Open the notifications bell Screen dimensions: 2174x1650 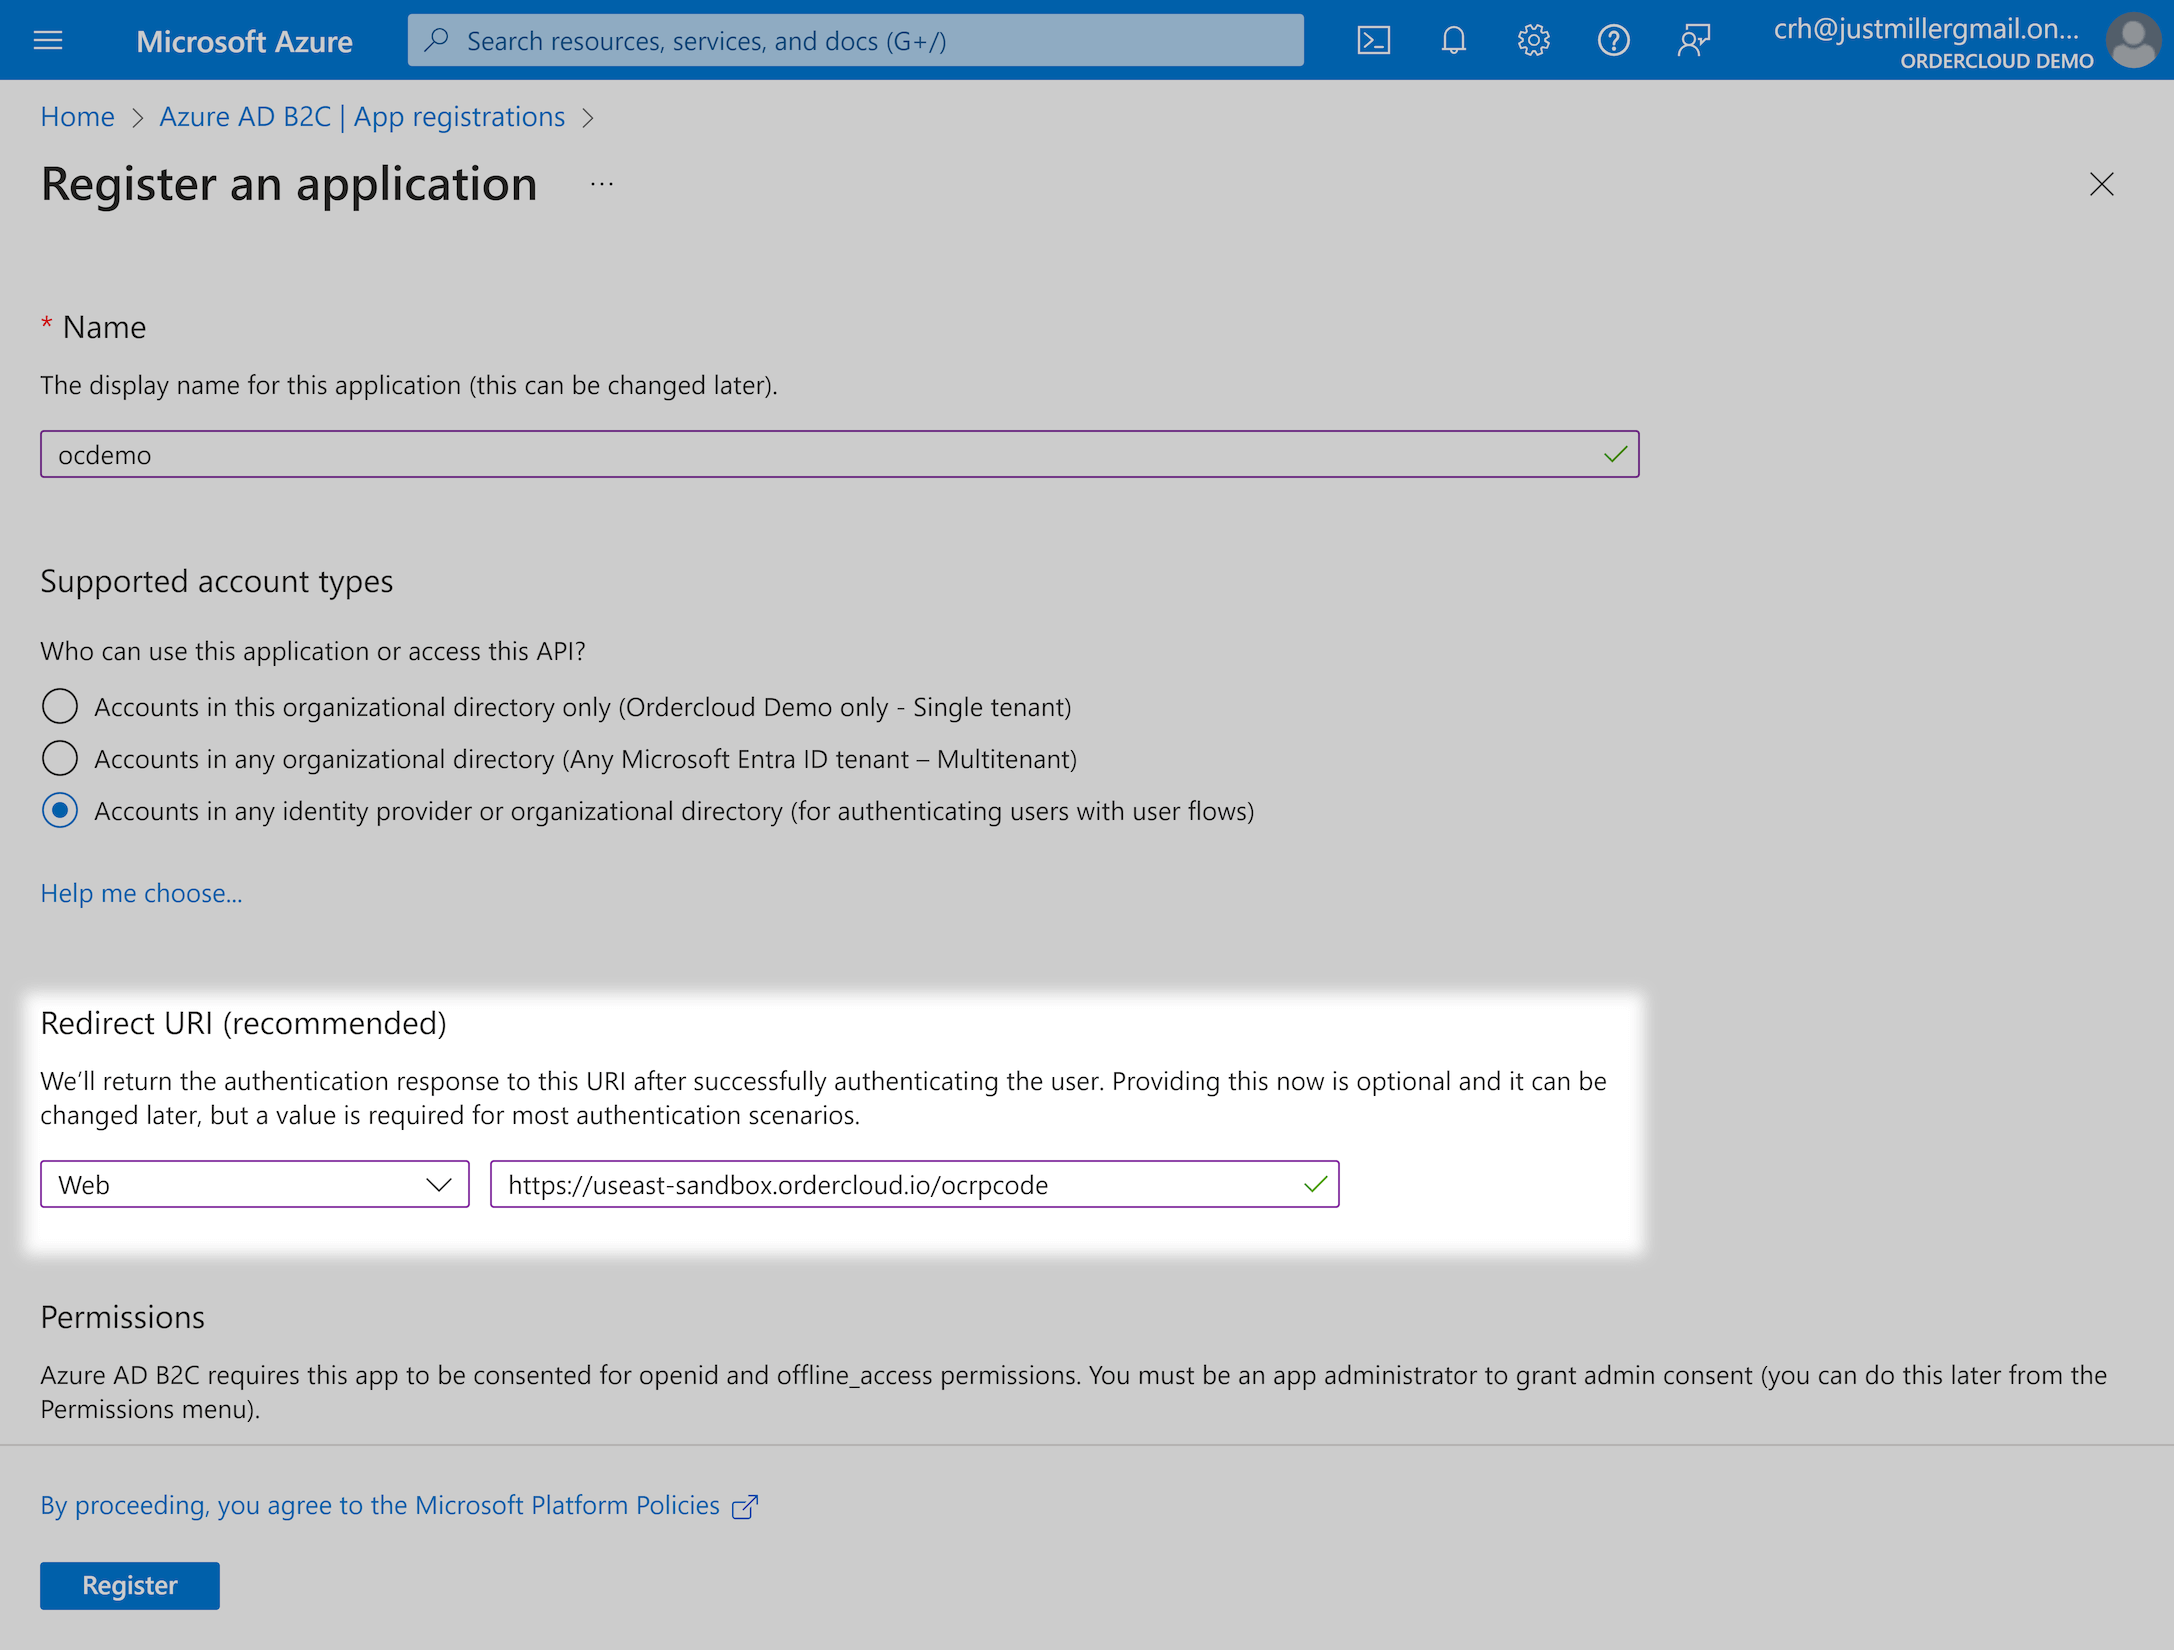pos(1453,40)
